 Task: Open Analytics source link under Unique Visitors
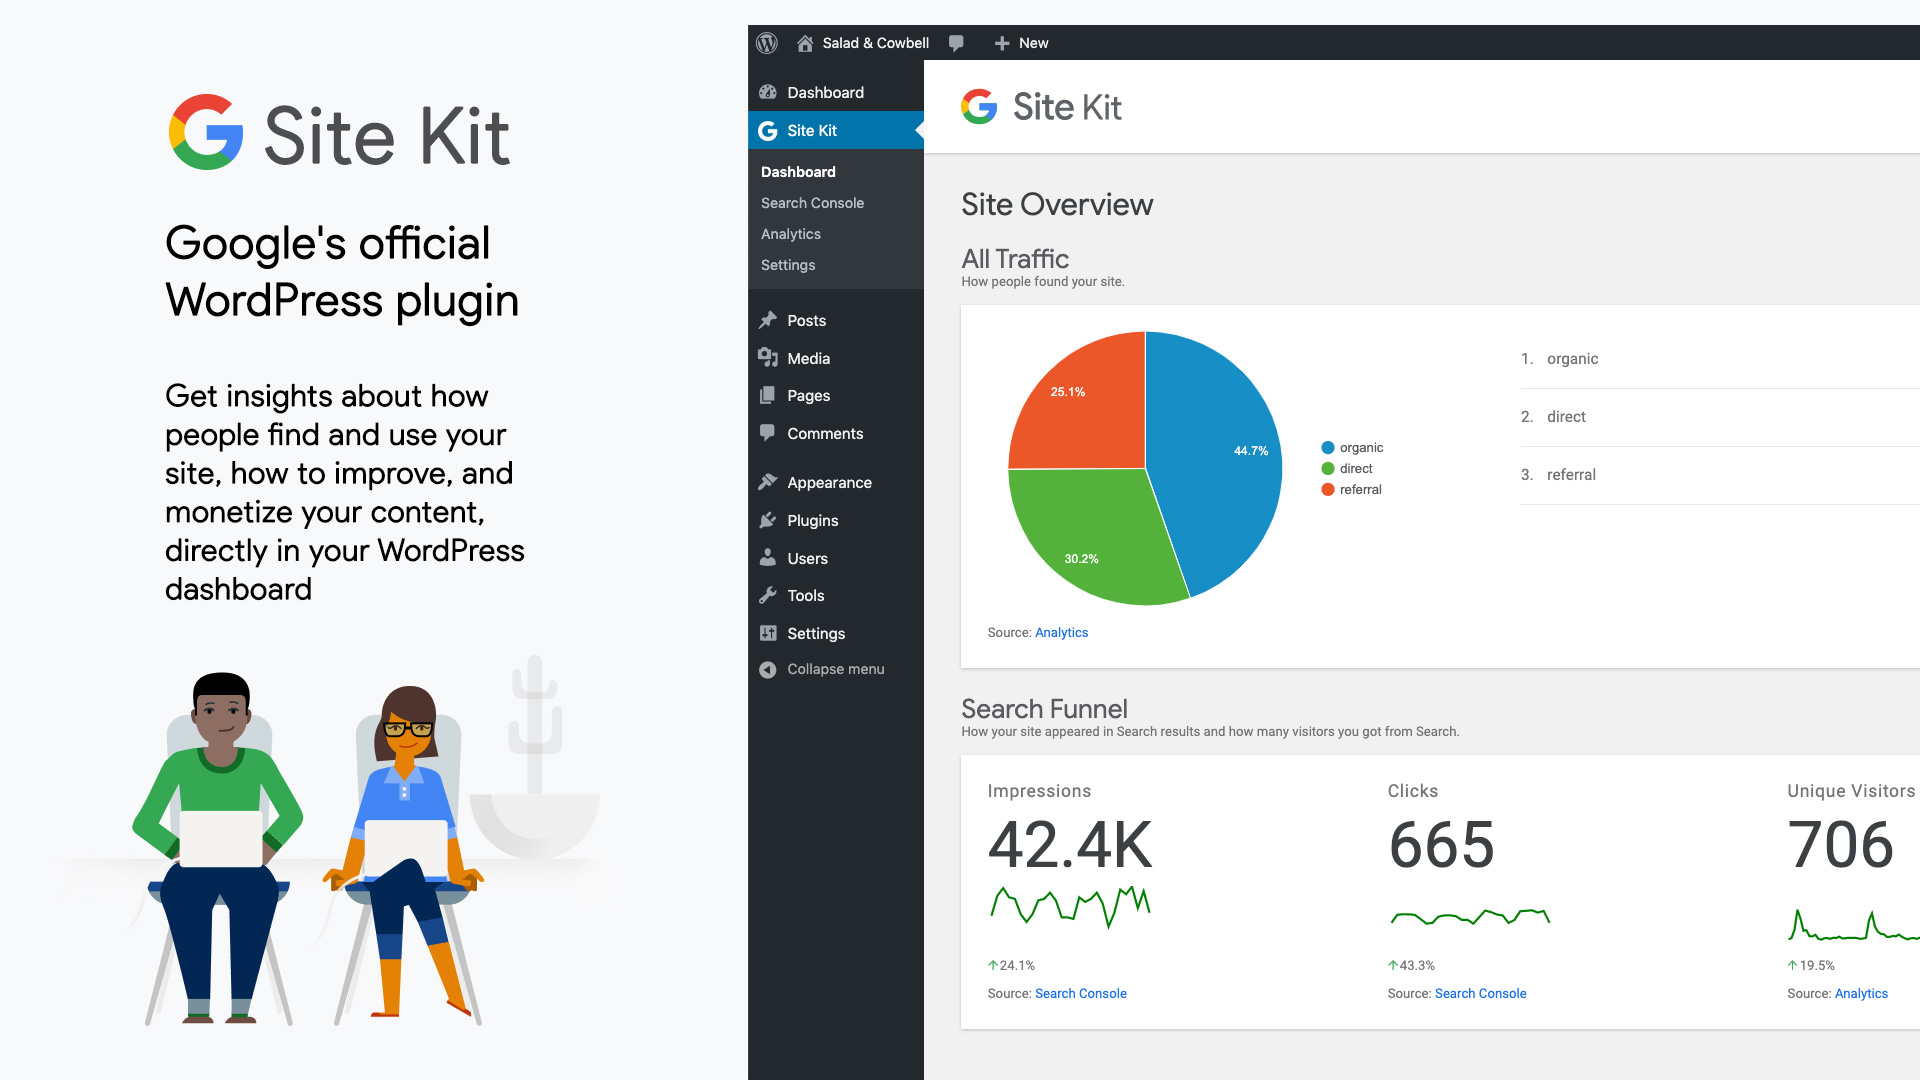pos(1861,993)
